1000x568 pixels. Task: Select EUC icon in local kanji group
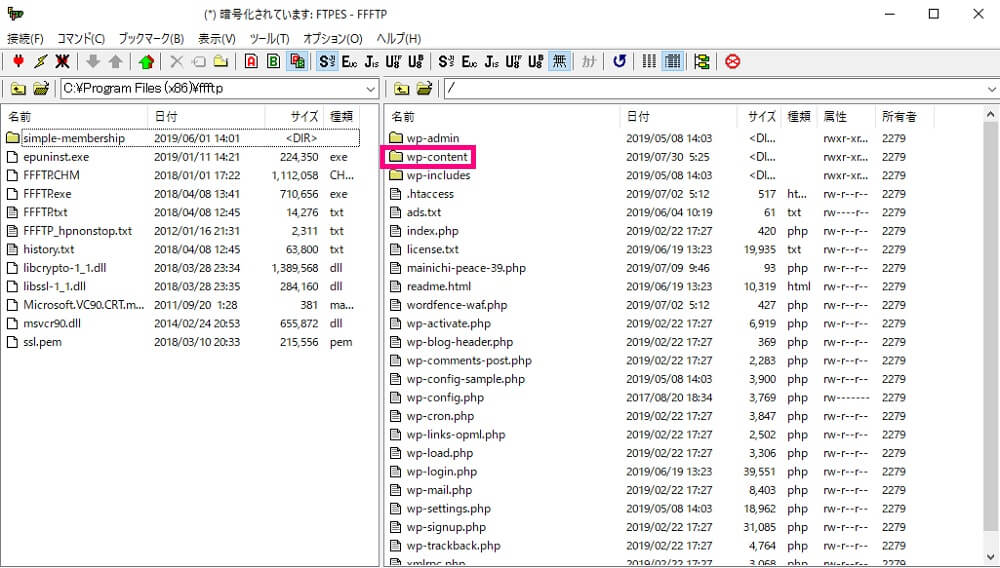[x=469, y=61]
